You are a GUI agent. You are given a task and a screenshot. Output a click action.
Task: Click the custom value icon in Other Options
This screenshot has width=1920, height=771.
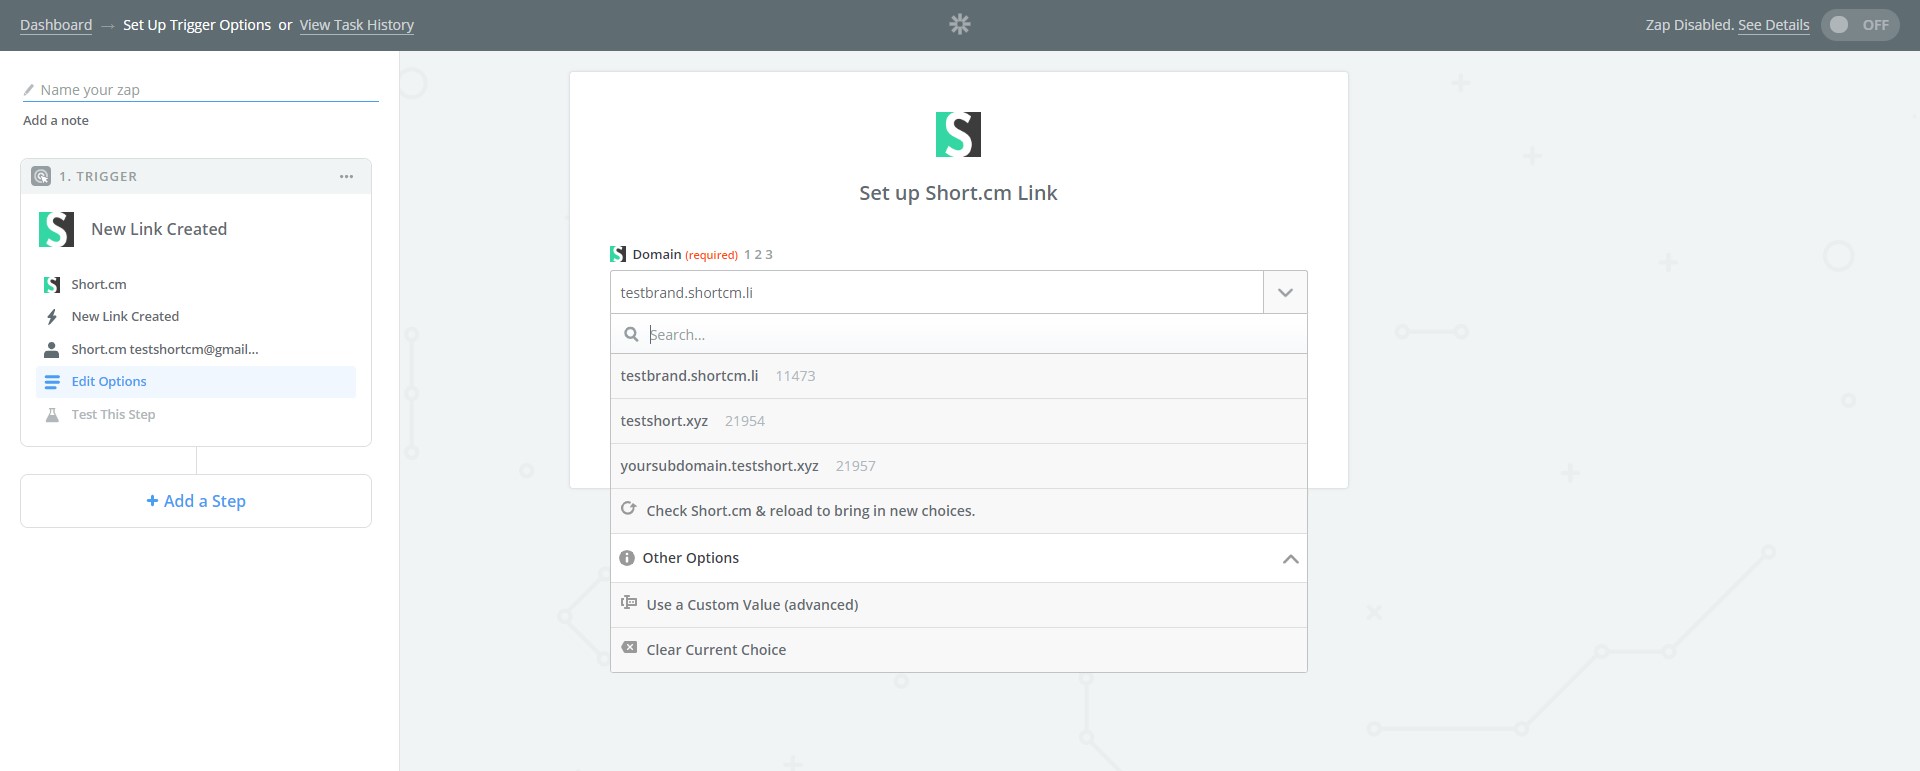(629, 603)
